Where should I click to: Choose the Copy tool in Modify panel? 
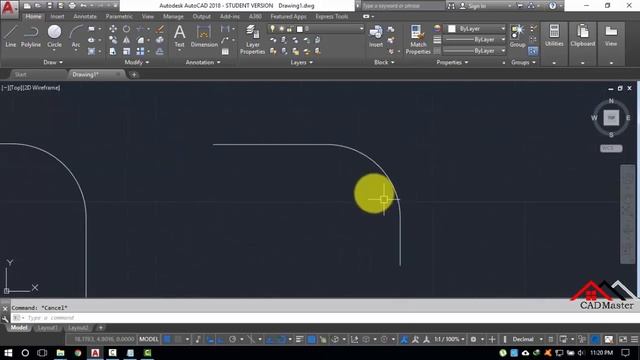pyautogui.click(x=113, y=40)
